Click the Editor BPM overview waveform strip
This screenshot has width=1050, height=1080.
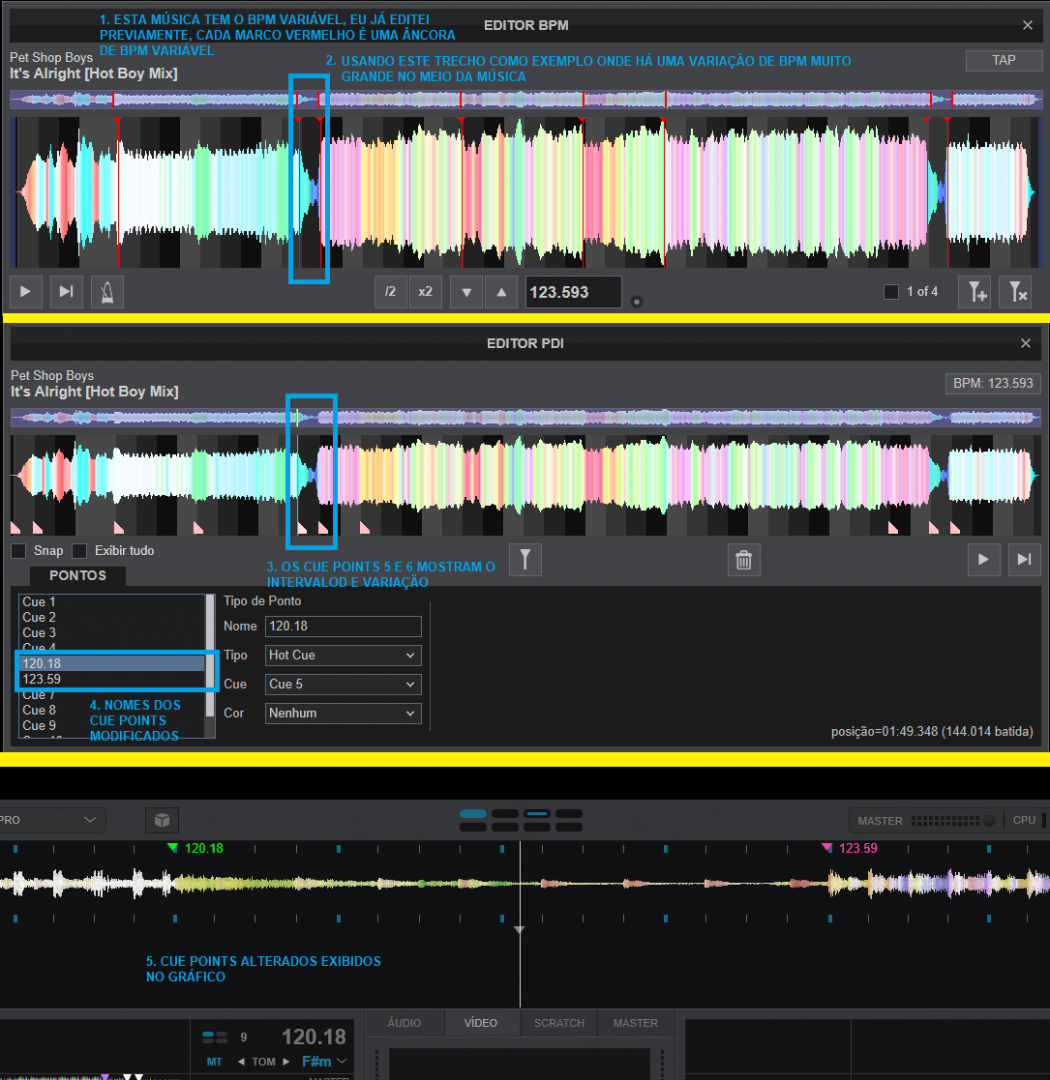click(x=525, y=100)
